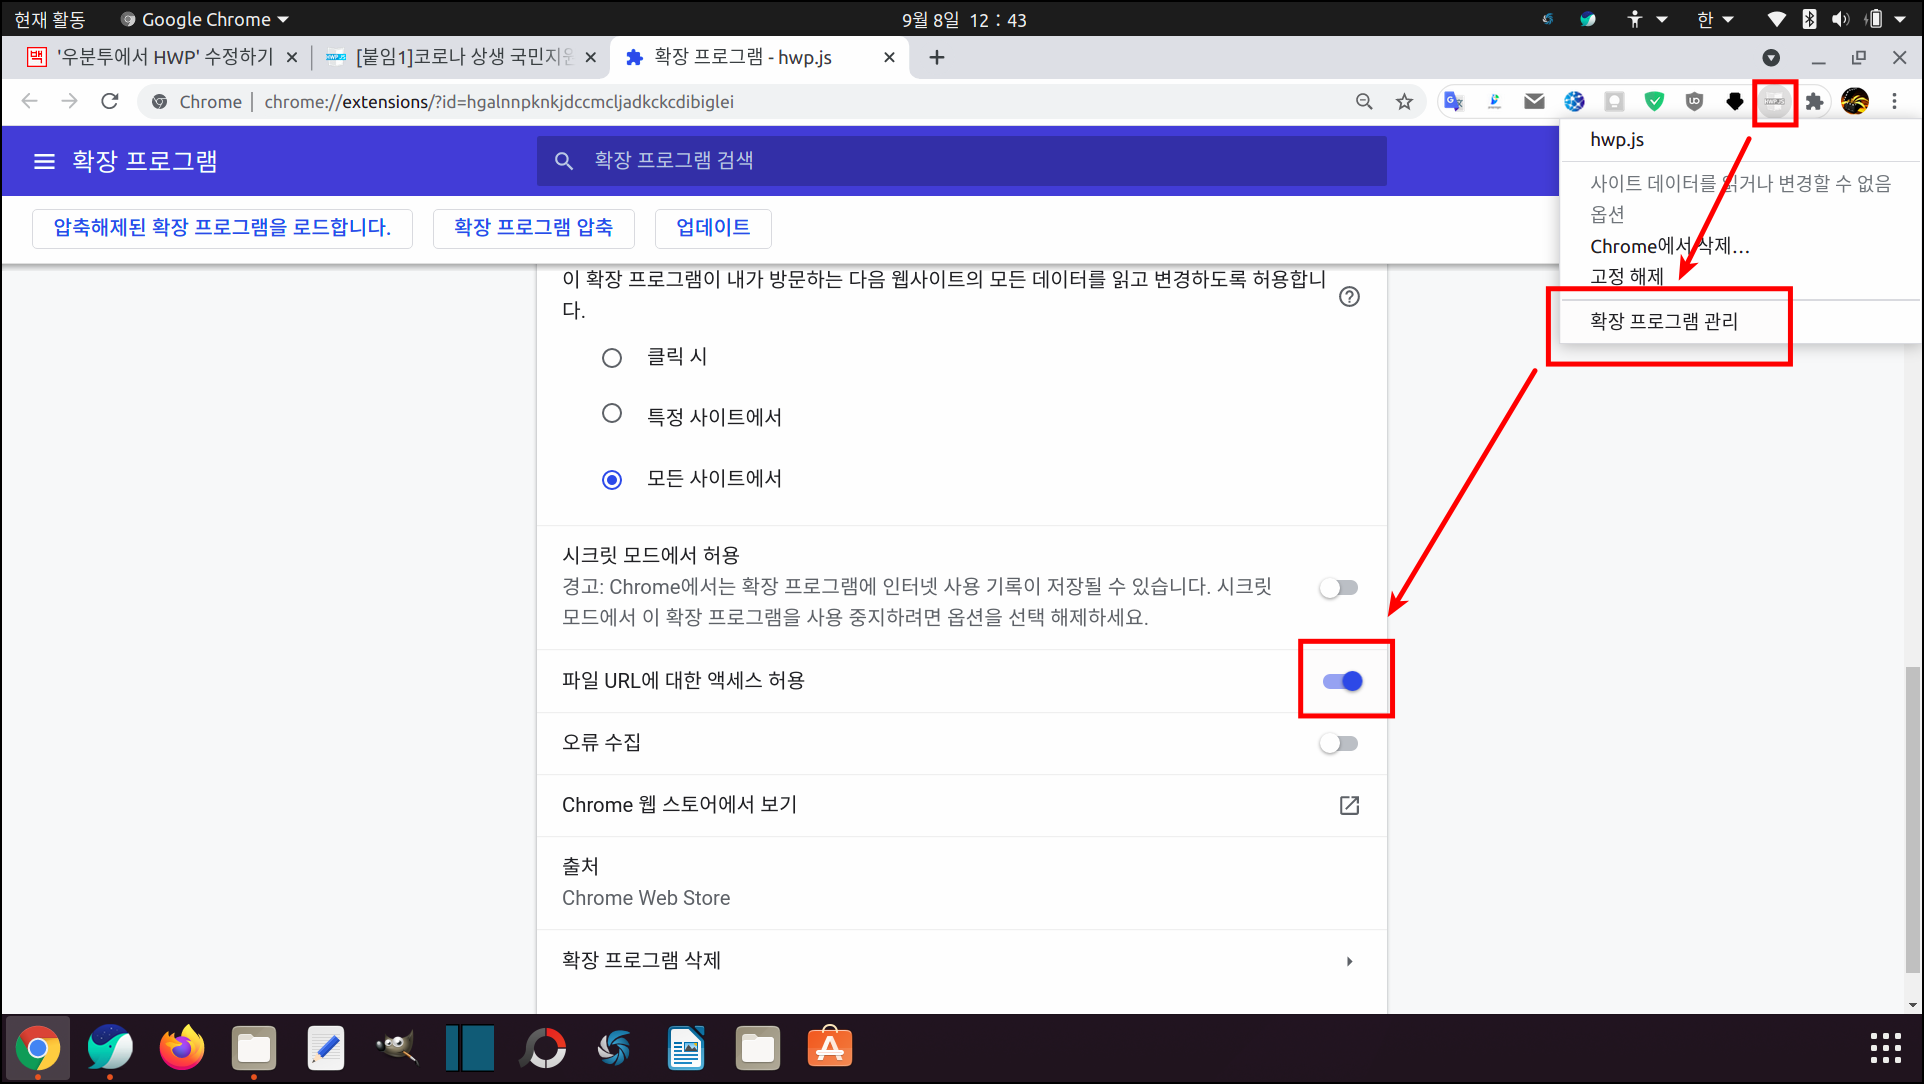Open the Extensions puzzle-piece menu
The image size is (1924, 1084).
(1814, 102)
